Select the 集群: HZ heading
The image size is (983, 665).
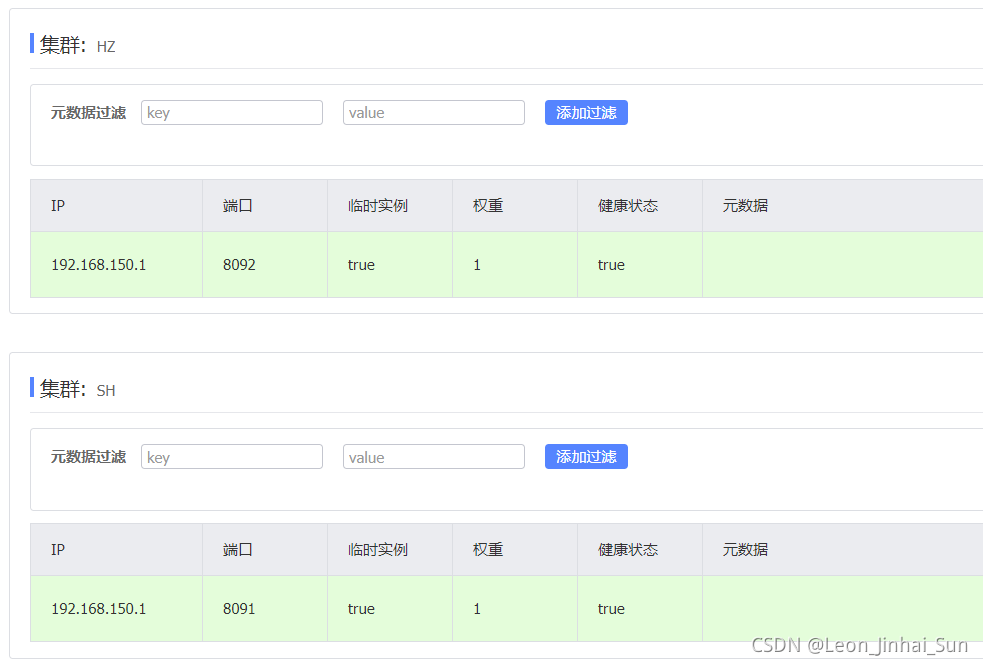coord(77,45)
